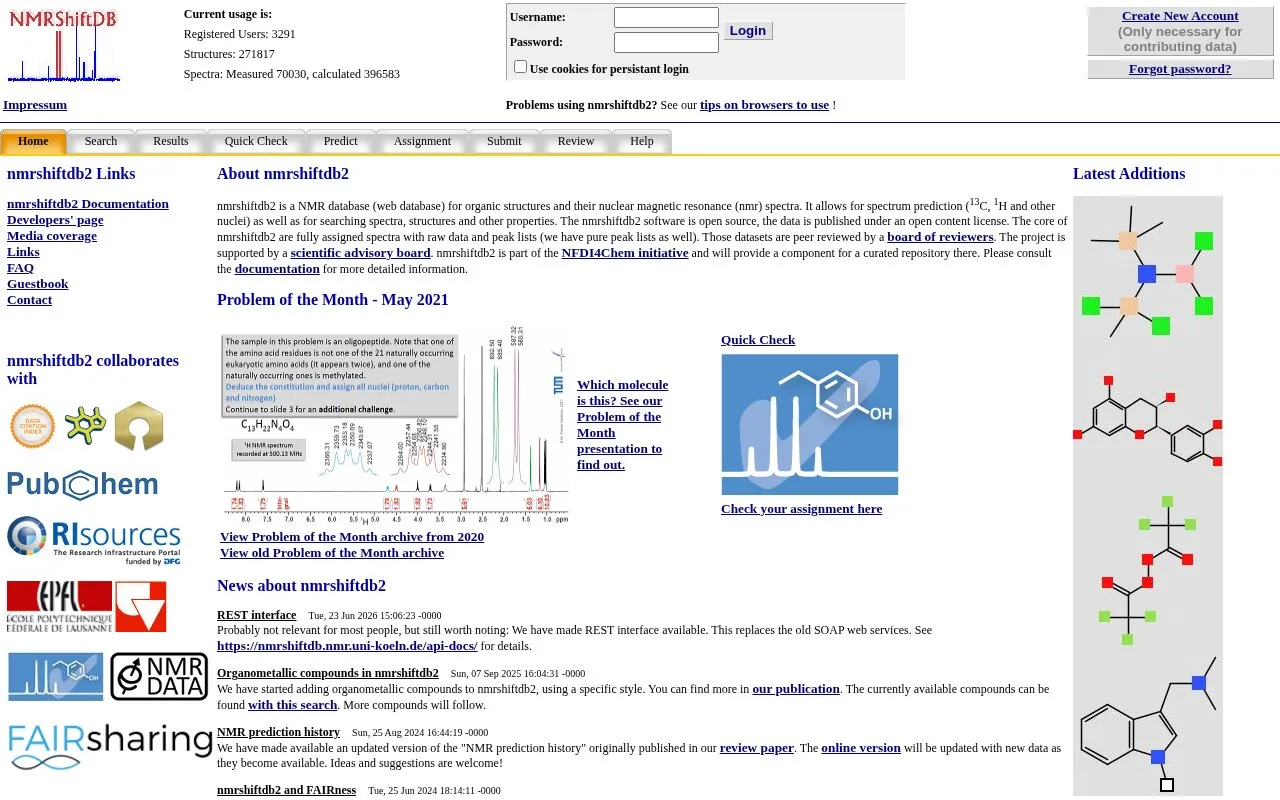This screenshot has height=800, width=1280.
Task: Click the NMRShiftDB logo
Action: point(64,46)
